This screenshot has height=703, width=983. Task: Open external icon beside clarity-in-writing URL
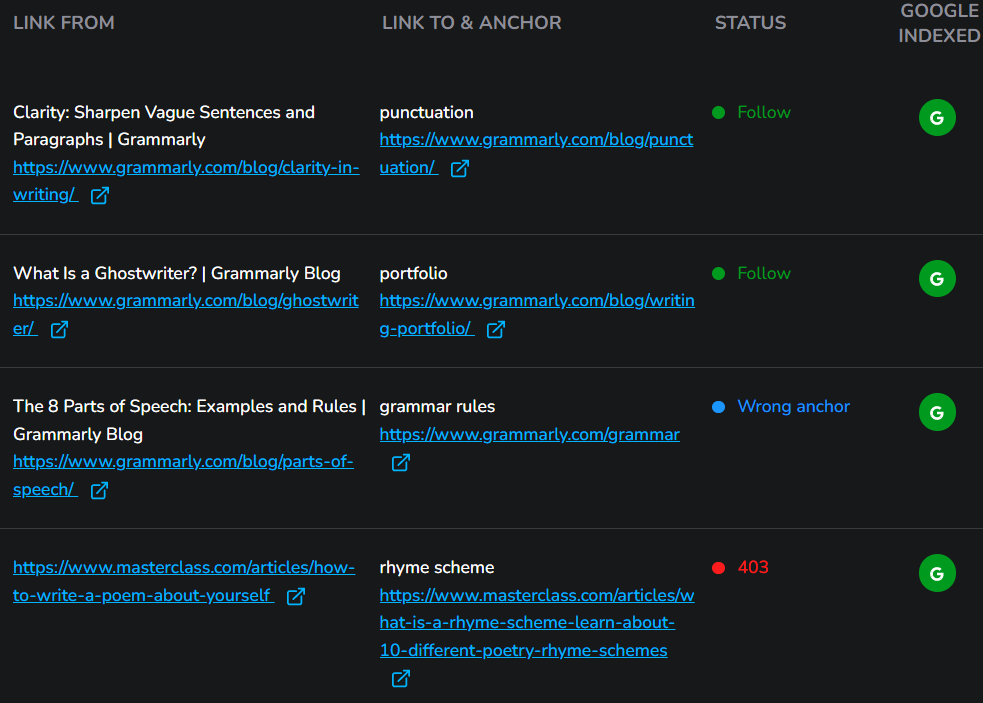coord(100,196)
